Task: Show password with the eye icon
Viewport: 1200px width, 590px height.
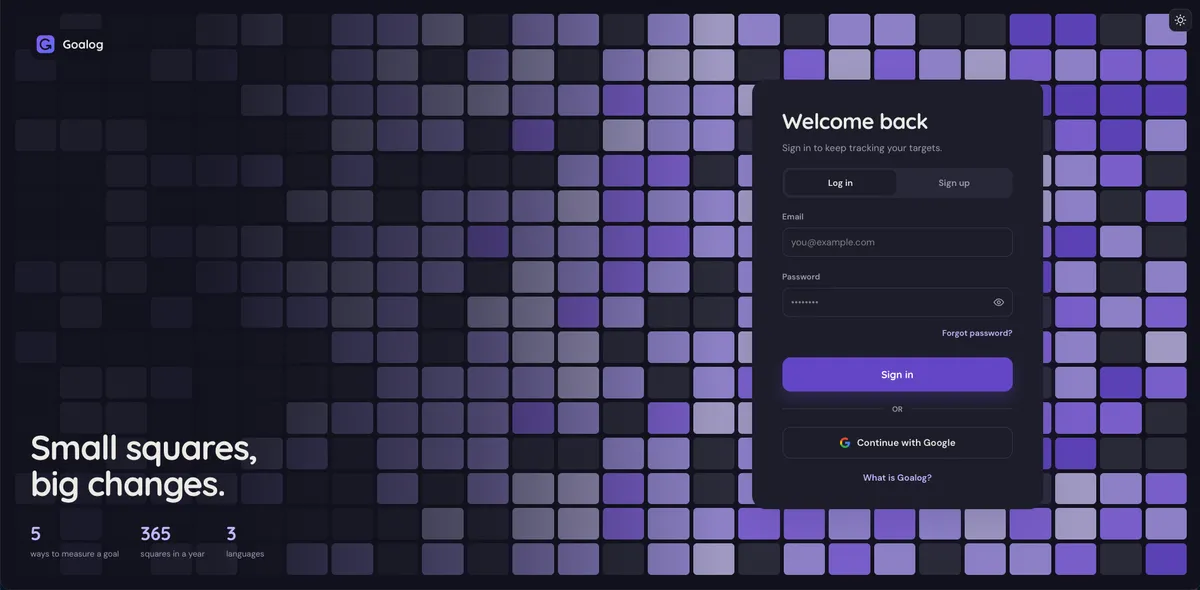Action: (998, 302)
